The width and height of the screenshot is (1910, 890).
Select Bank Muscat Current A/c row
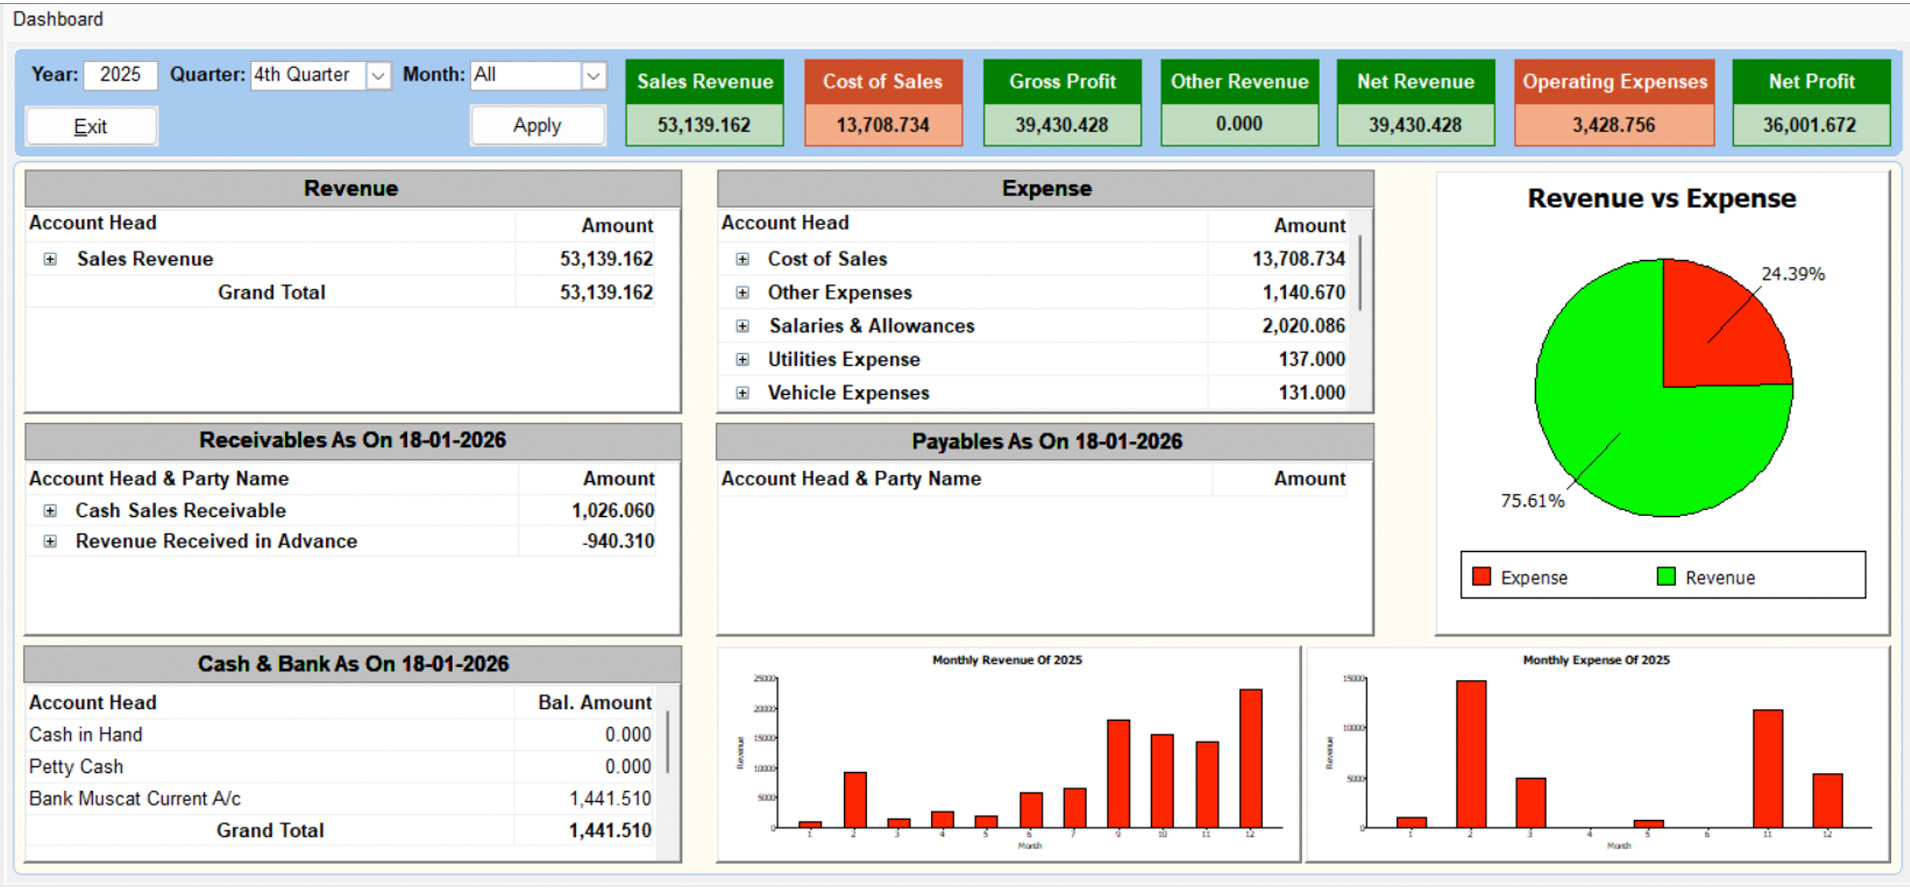tap(340, 798)
